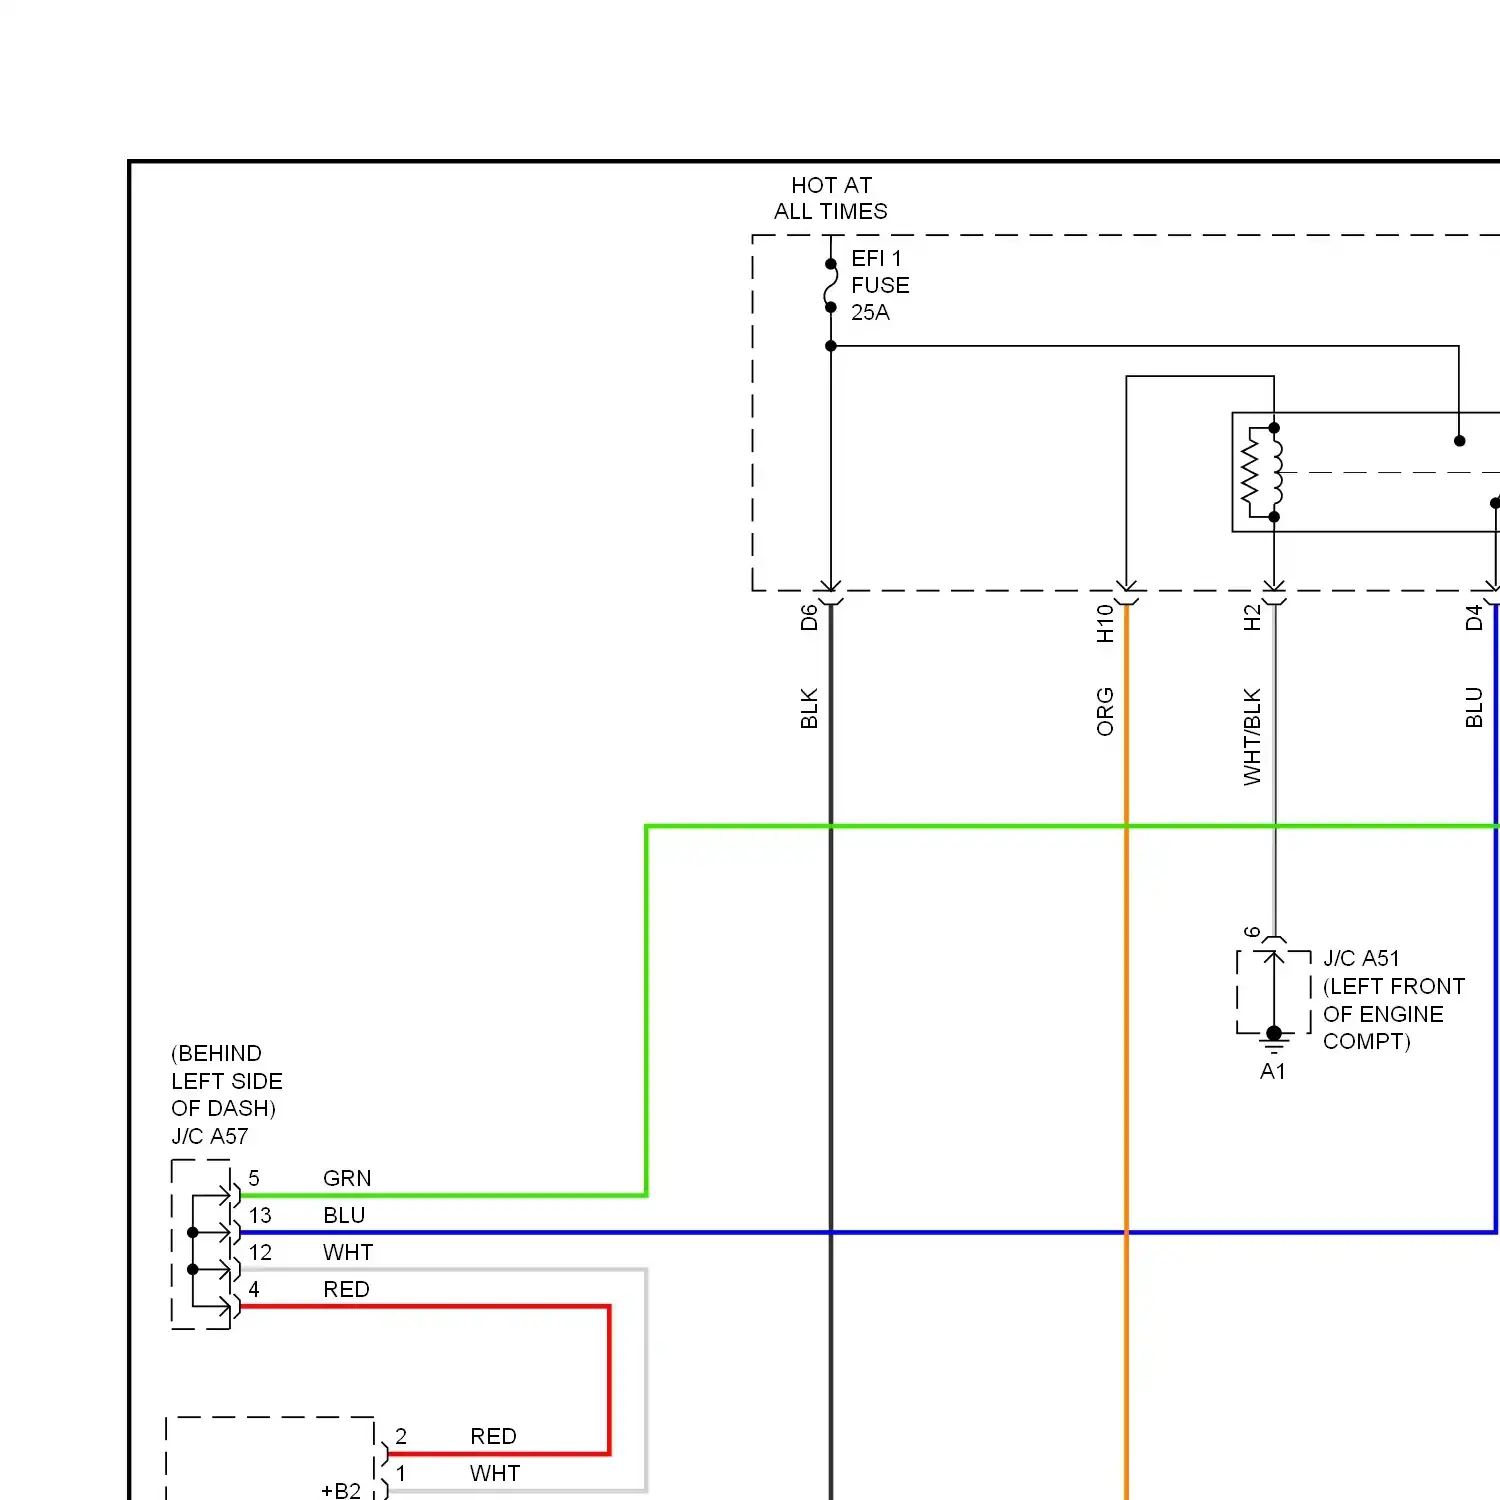Click the WHT label beside pin 1
The width and height of the screenshot is (1500, 1500).
pyautogui.click(x=495, y=1473)
